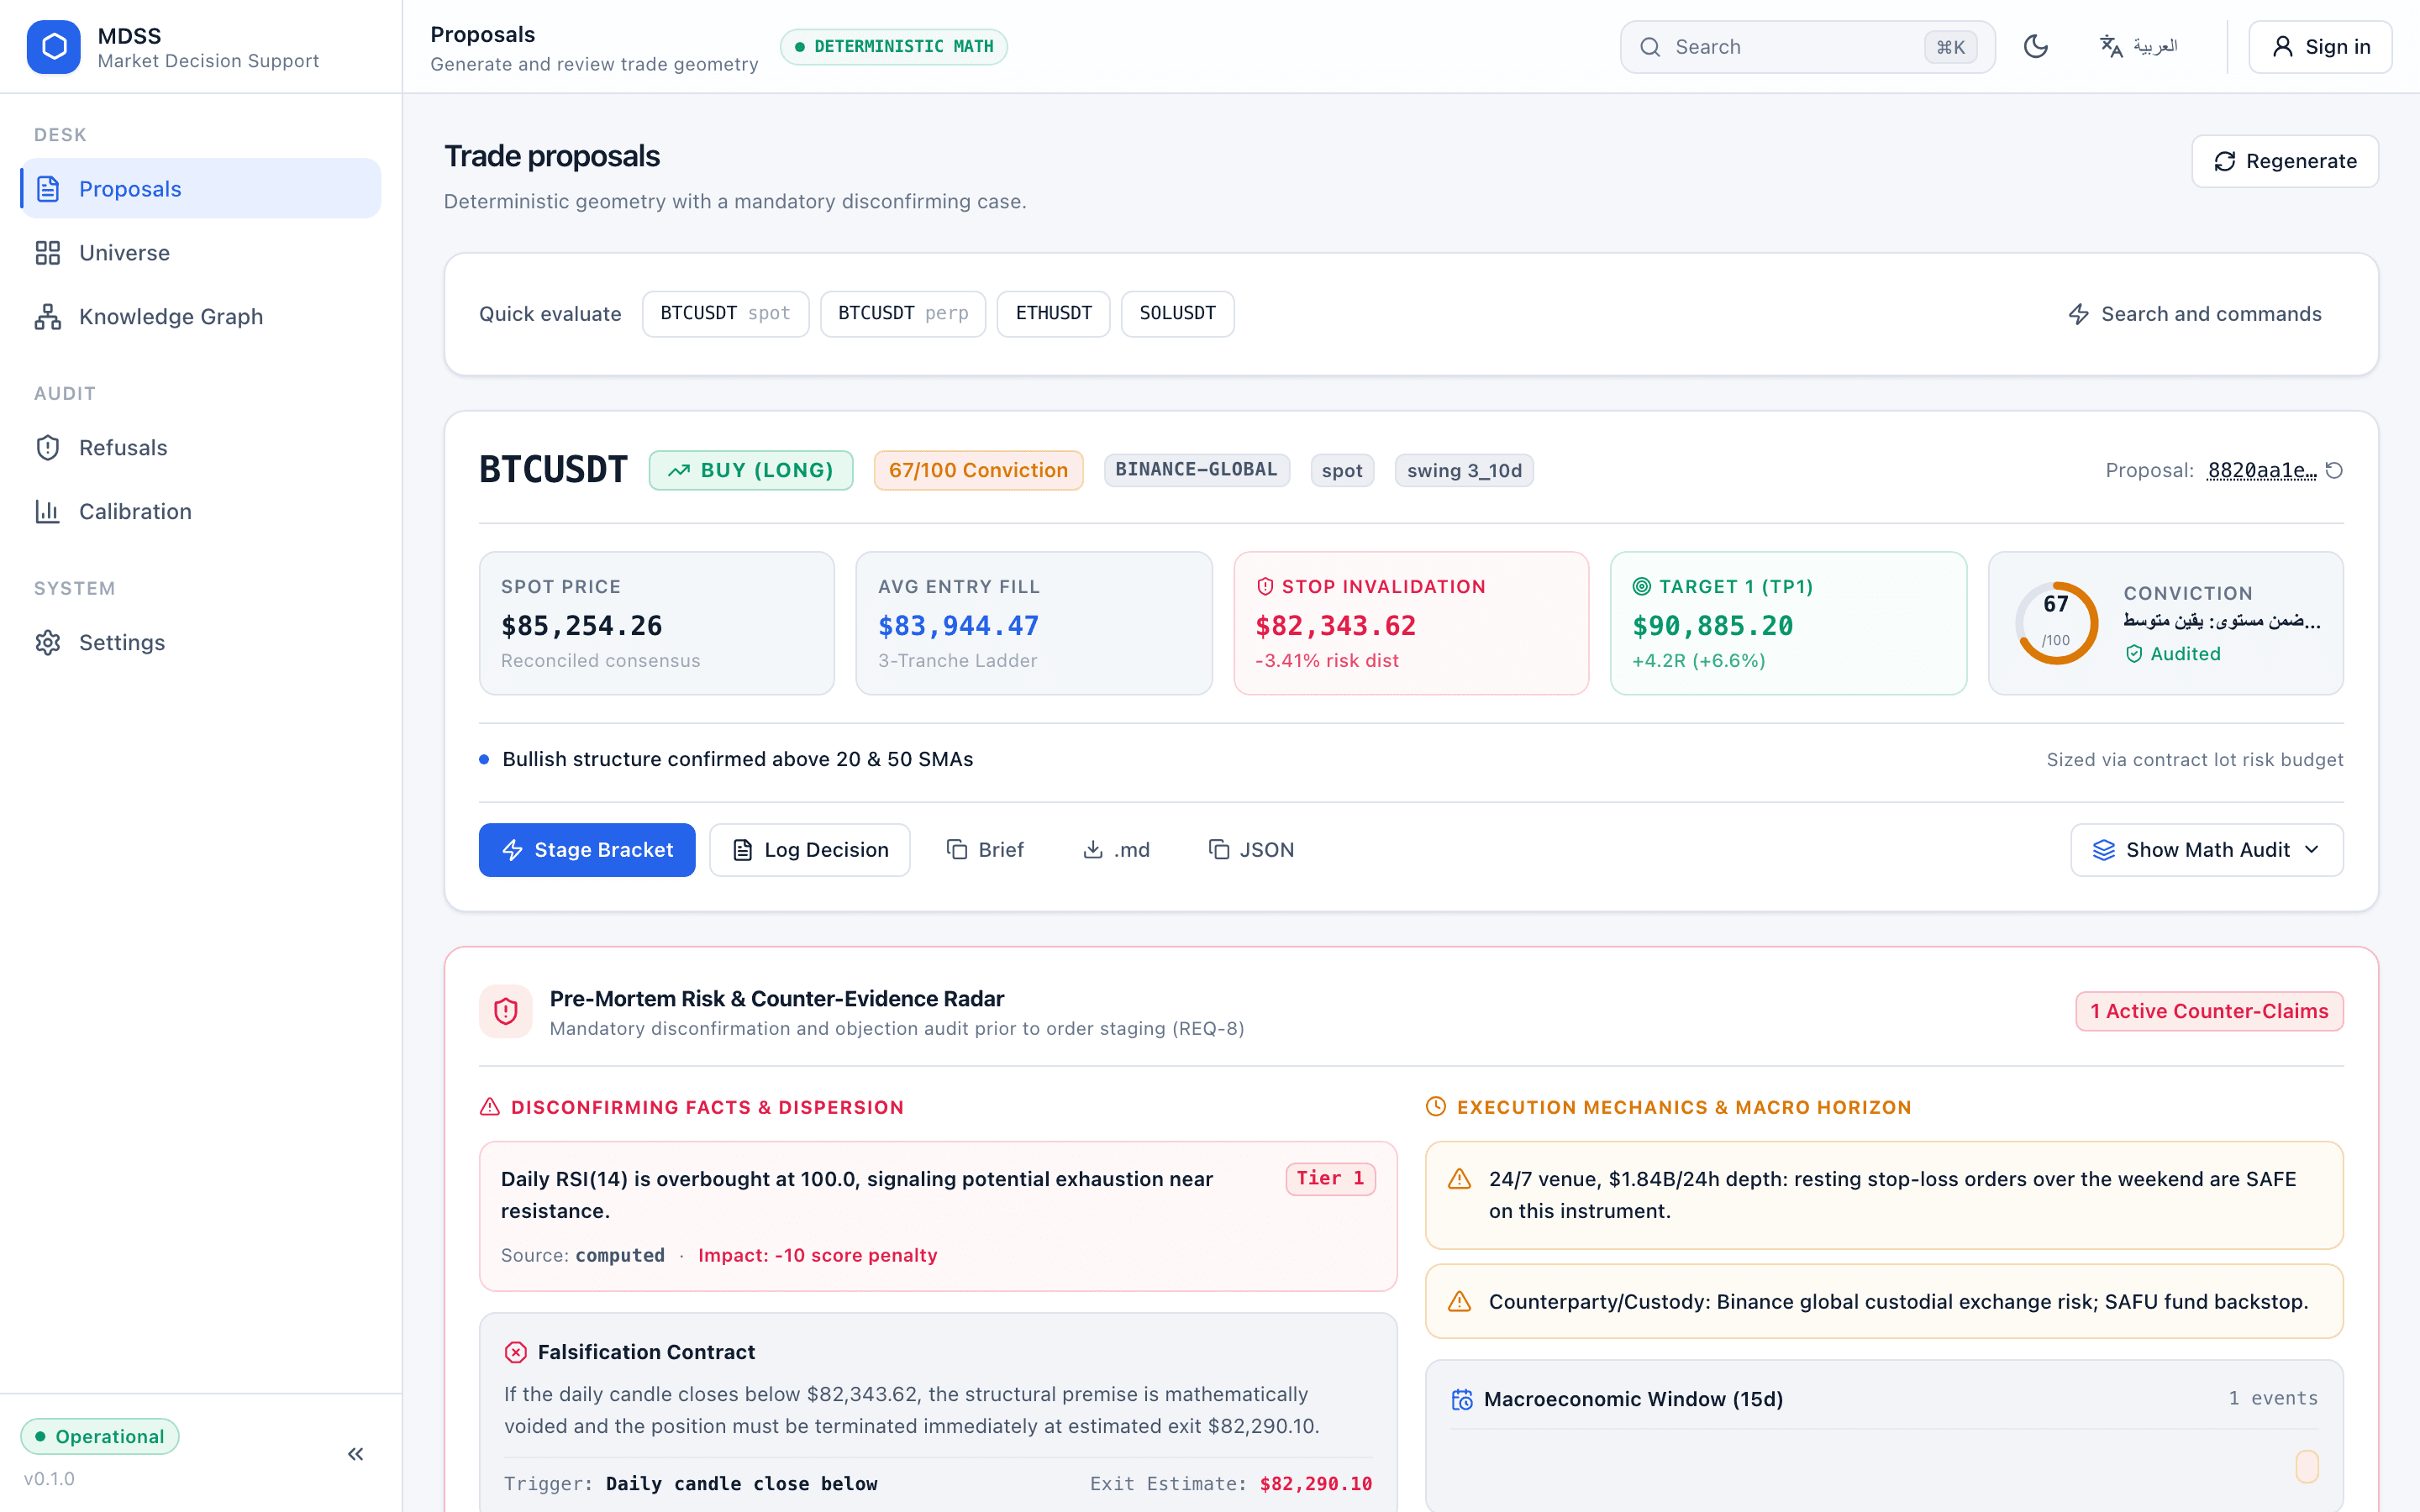Click the Tier 1 tag
The height and width of the screenshot is (1512, 2420).
point(1330,1179)
